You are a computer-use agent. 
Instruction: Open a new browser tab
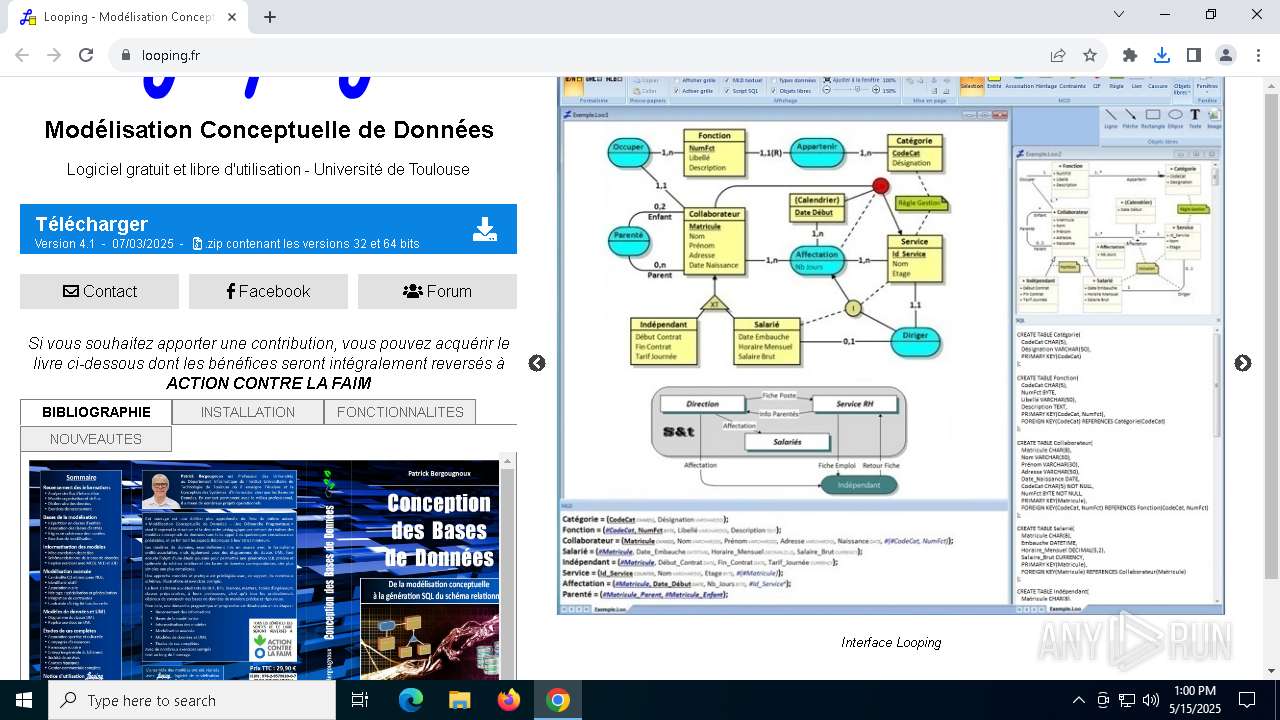270,17
